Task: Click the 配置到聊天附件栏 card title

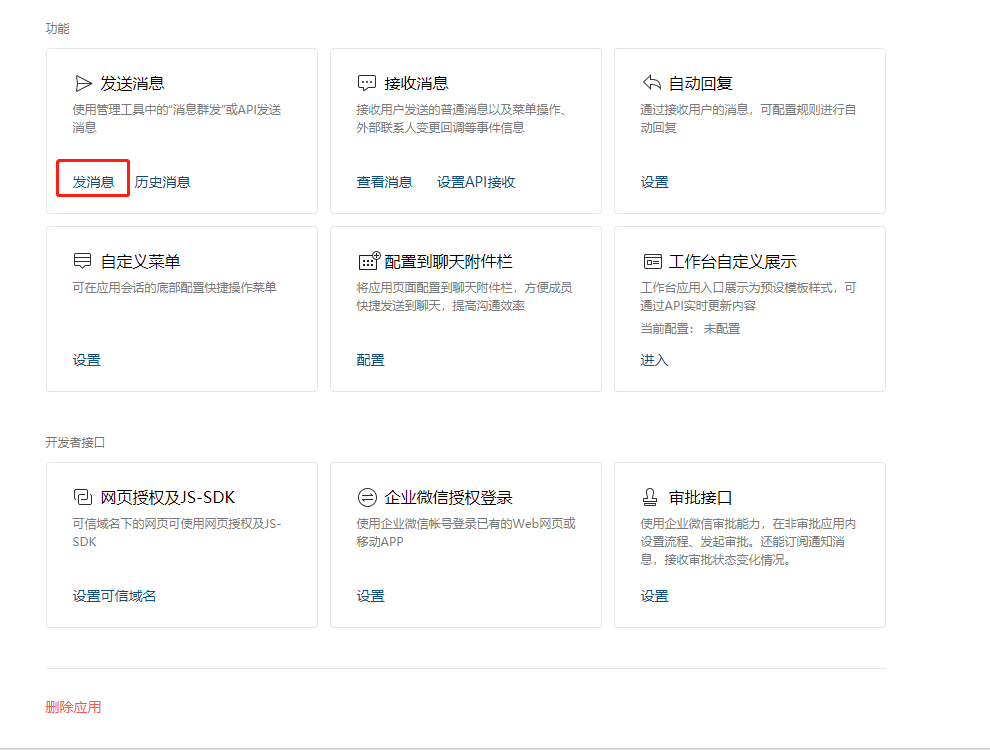Action: (x=448, y=261)
